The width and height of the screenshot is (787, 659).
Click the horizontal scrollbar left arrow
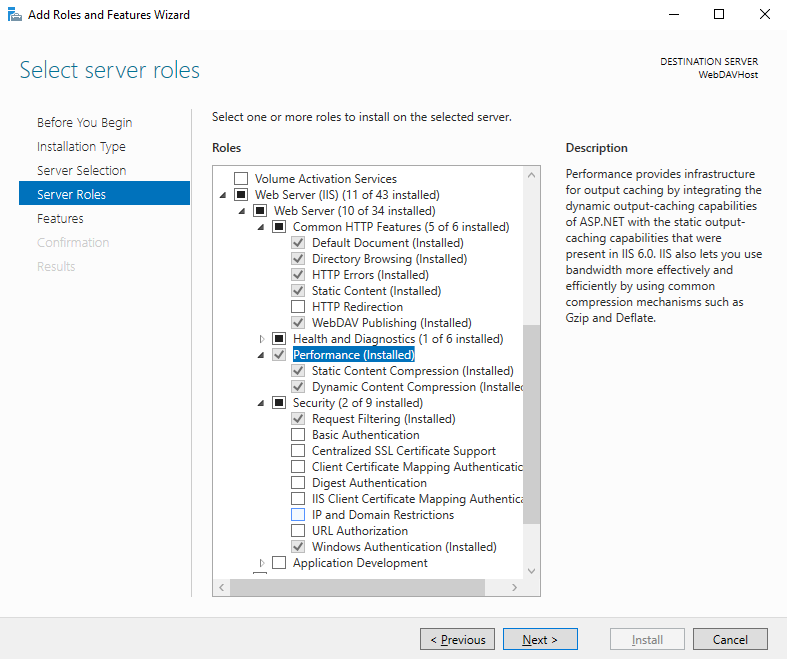click(x=222, y=587)
